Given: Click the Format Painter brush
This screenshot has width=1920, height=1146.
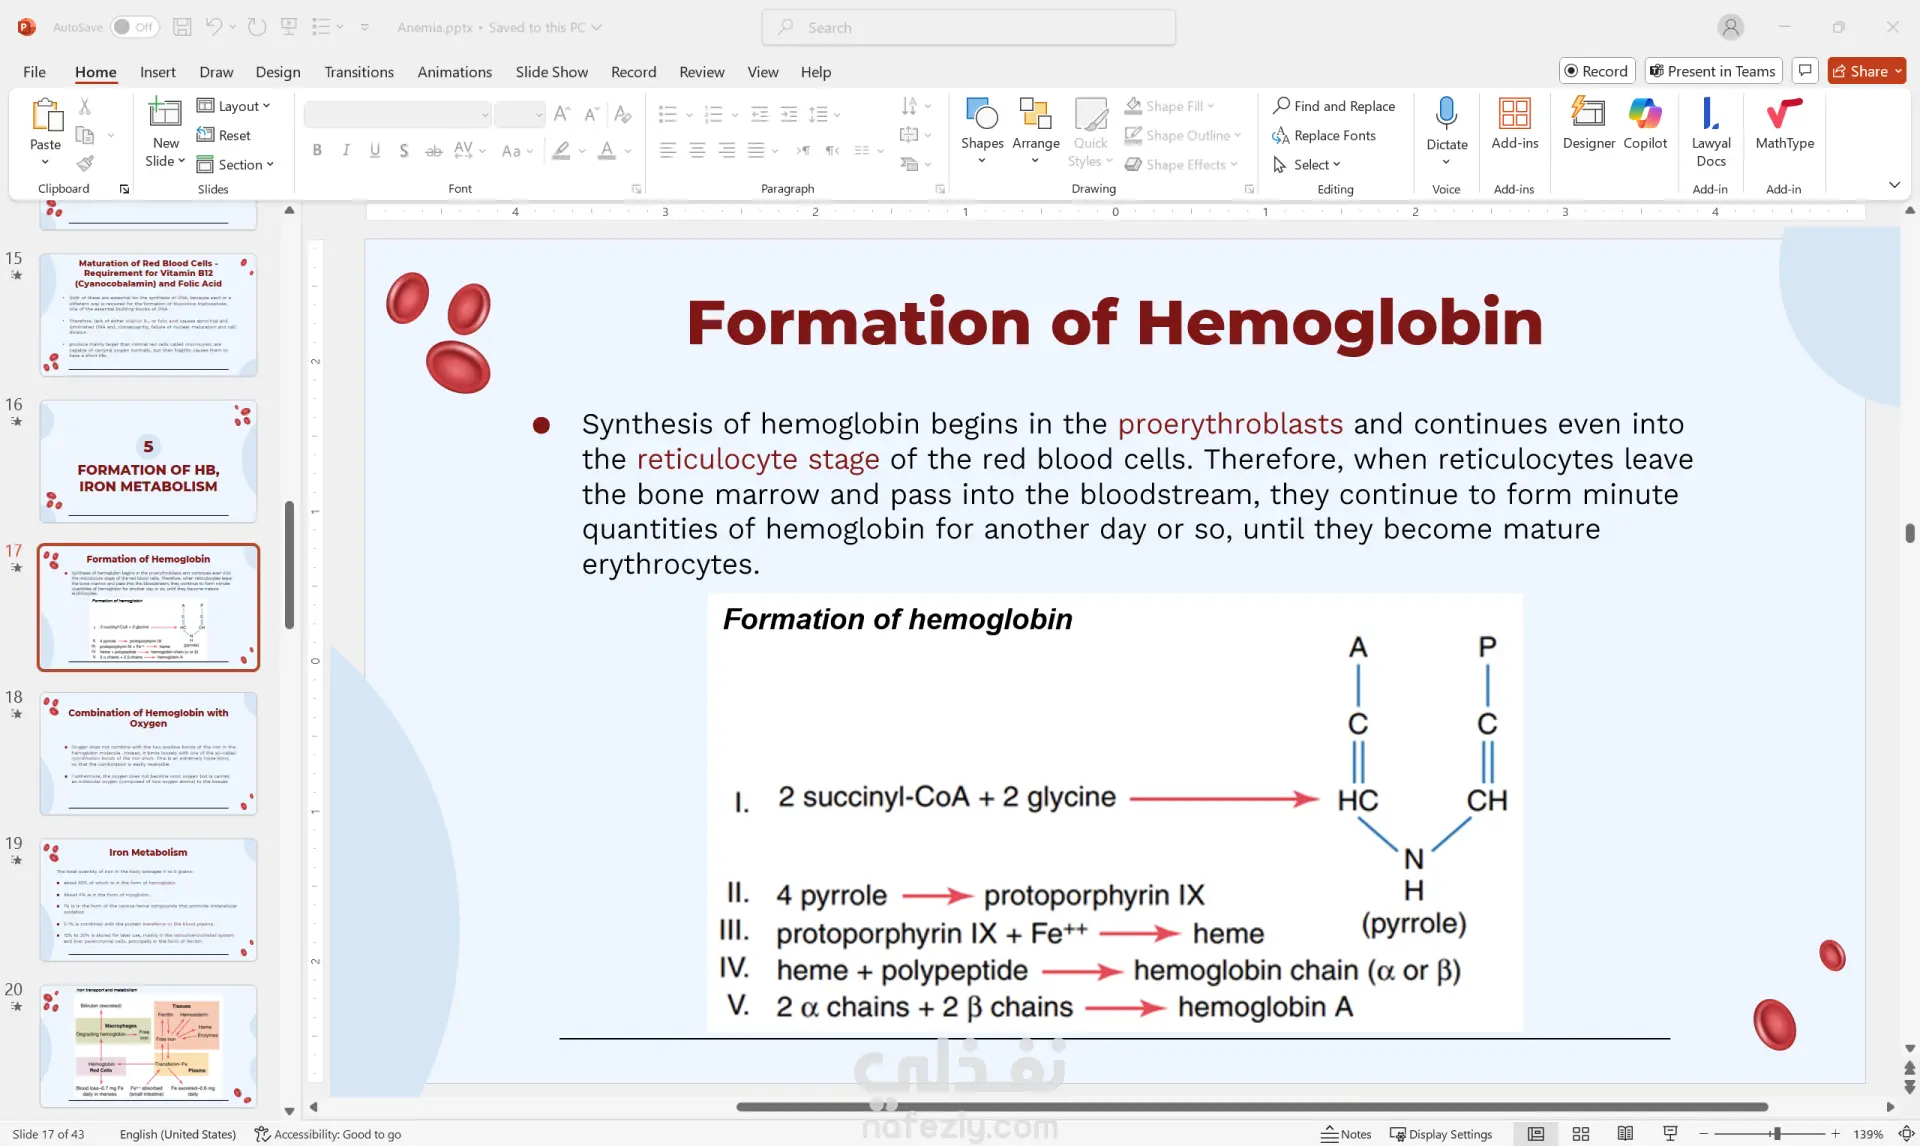Looking at the screenshot, I should tap(85, 162).
